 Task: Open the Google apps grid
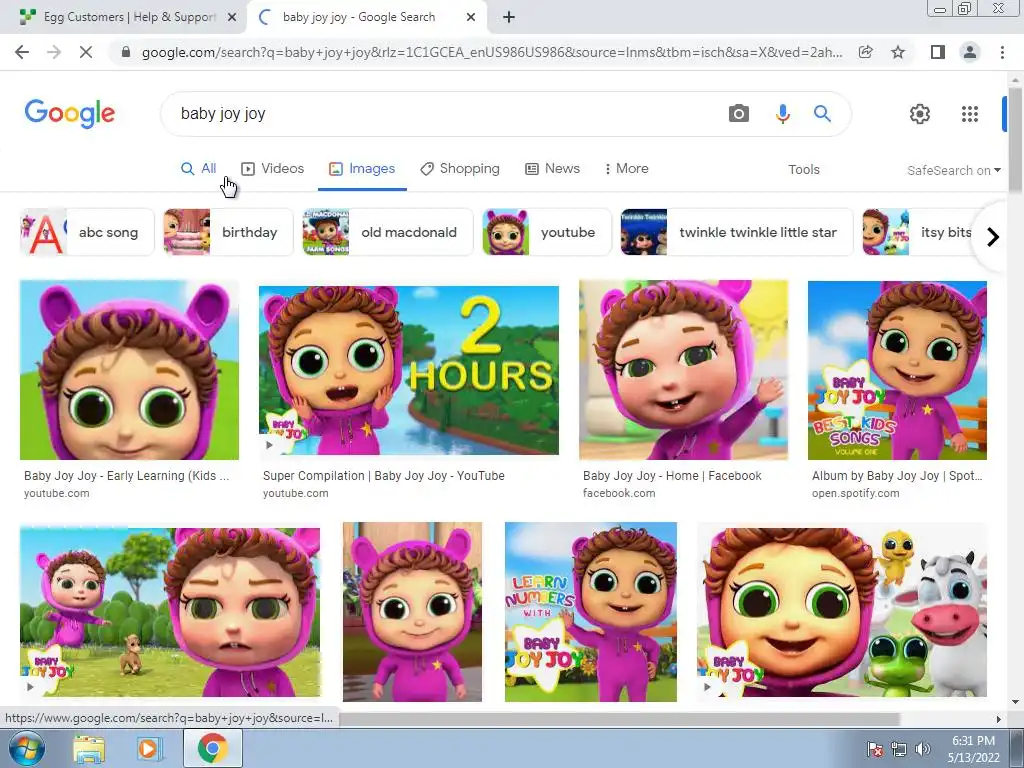tap(970, 114)
